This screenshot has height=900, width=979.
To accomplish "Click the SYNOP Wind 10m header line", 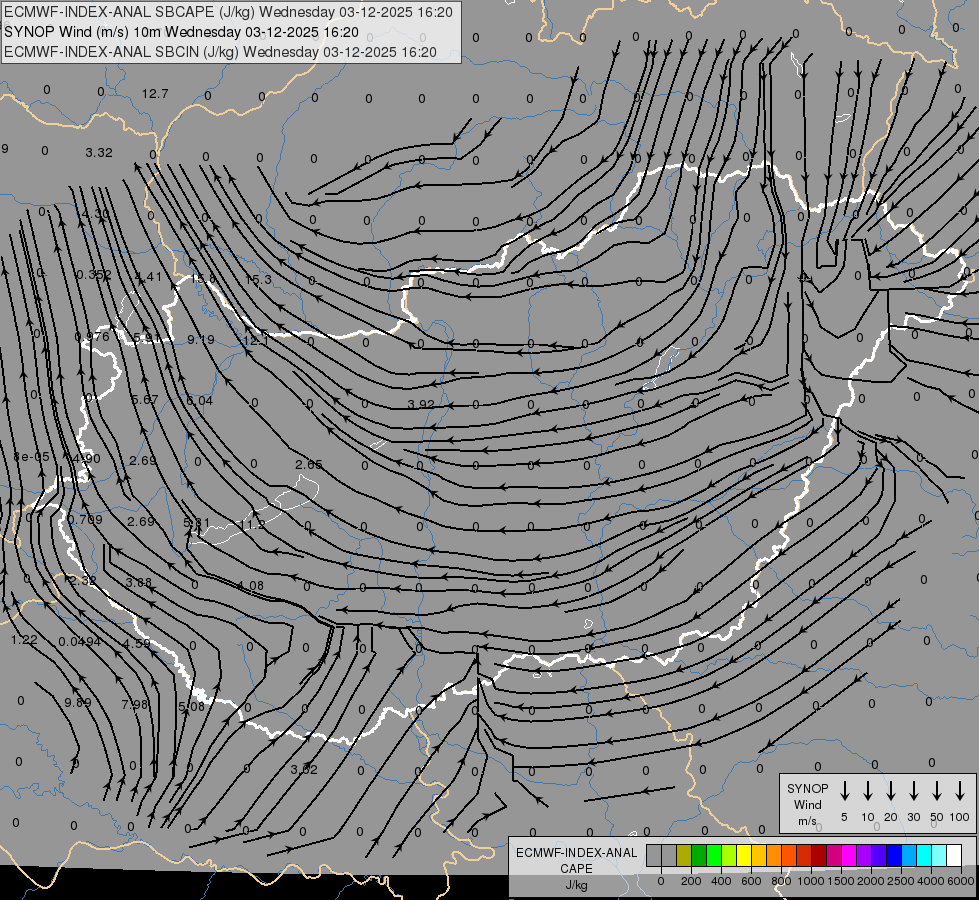I will pos(181,32).
